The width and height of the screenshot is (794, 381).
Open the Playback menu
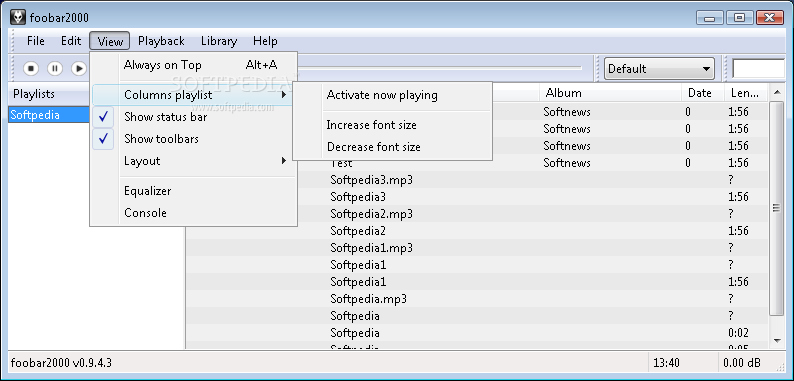161,41
